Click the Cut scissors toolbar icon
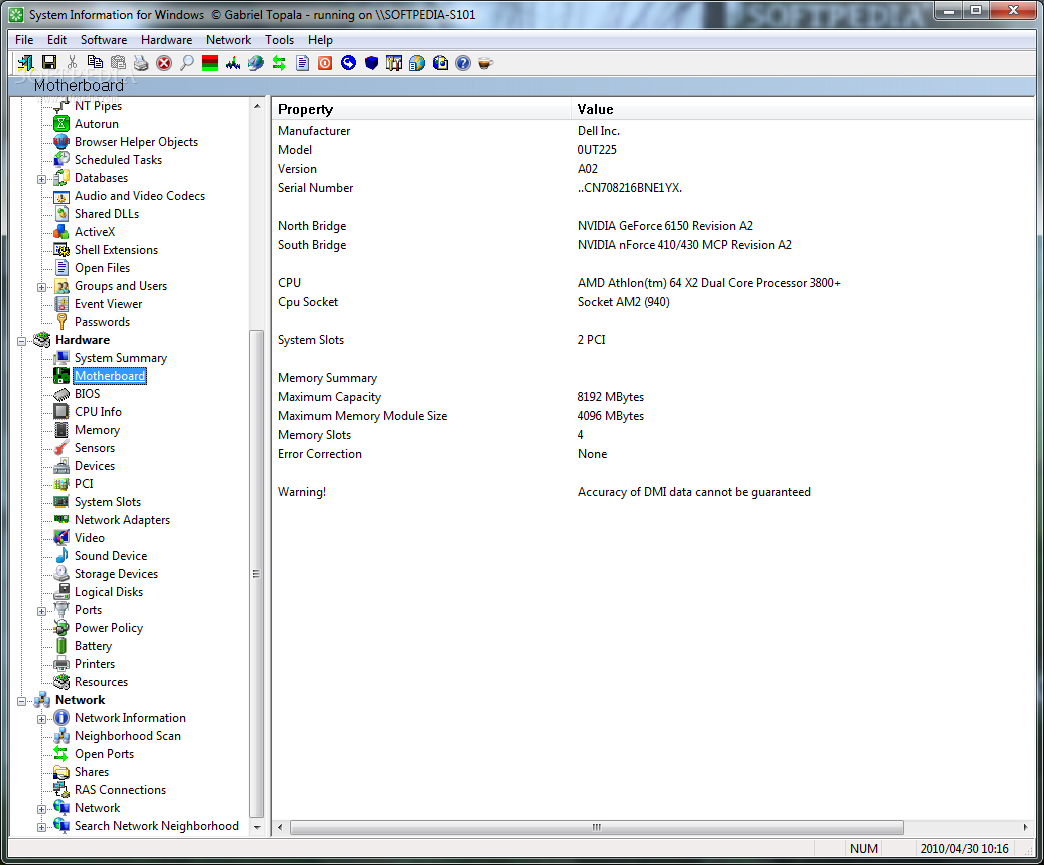1044x865 pixels. [72, 63]
